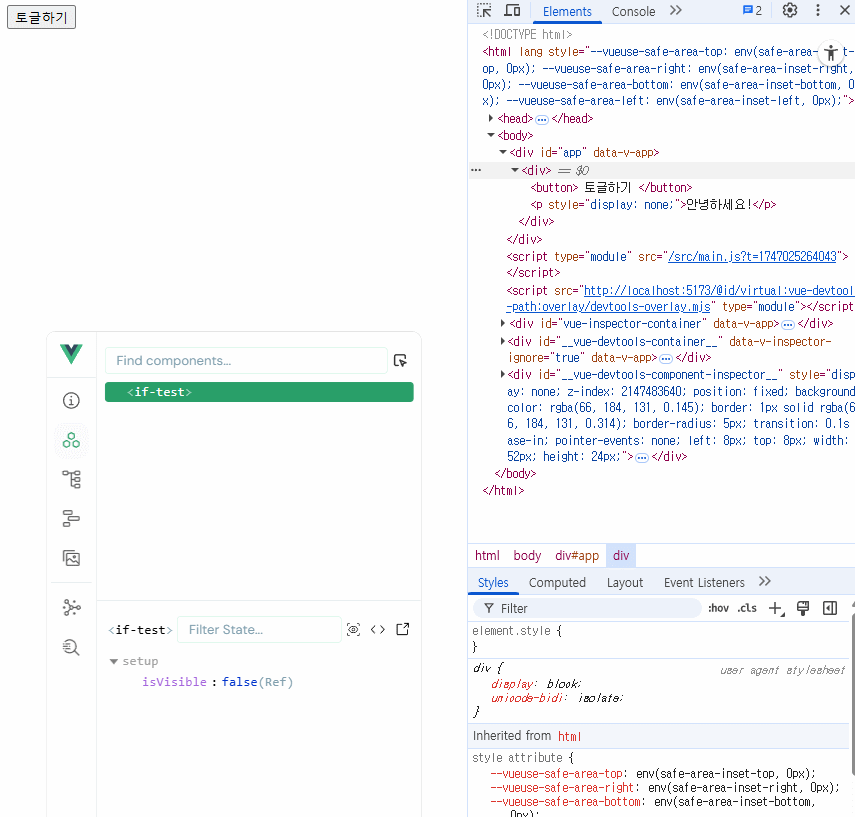
Task: Toggle the .cls classes button
Action: tap(747, 608)
